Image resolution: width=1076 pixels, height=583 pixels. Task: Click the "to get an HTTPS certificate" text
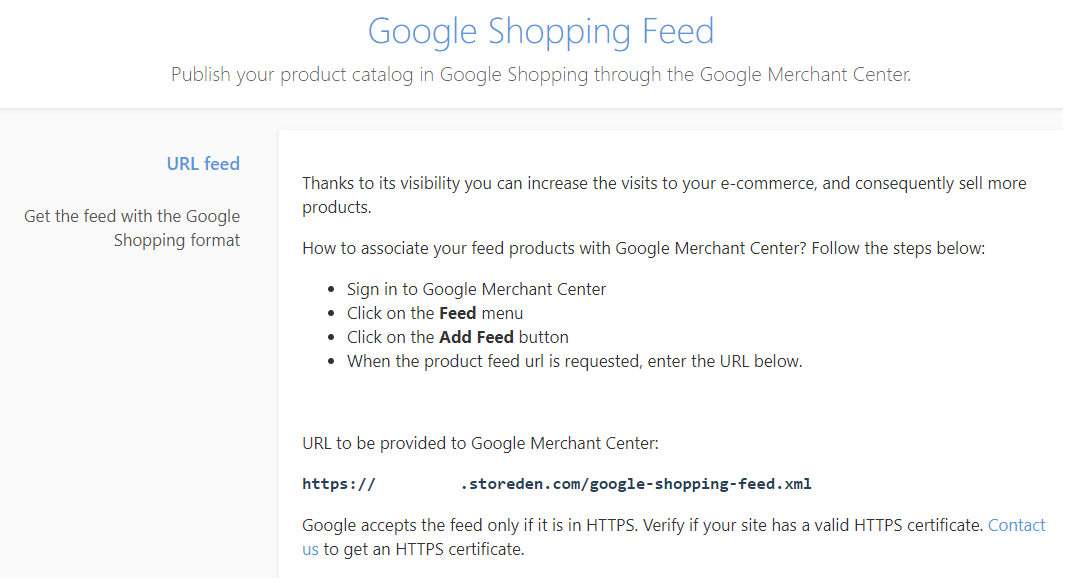[423, 550]
